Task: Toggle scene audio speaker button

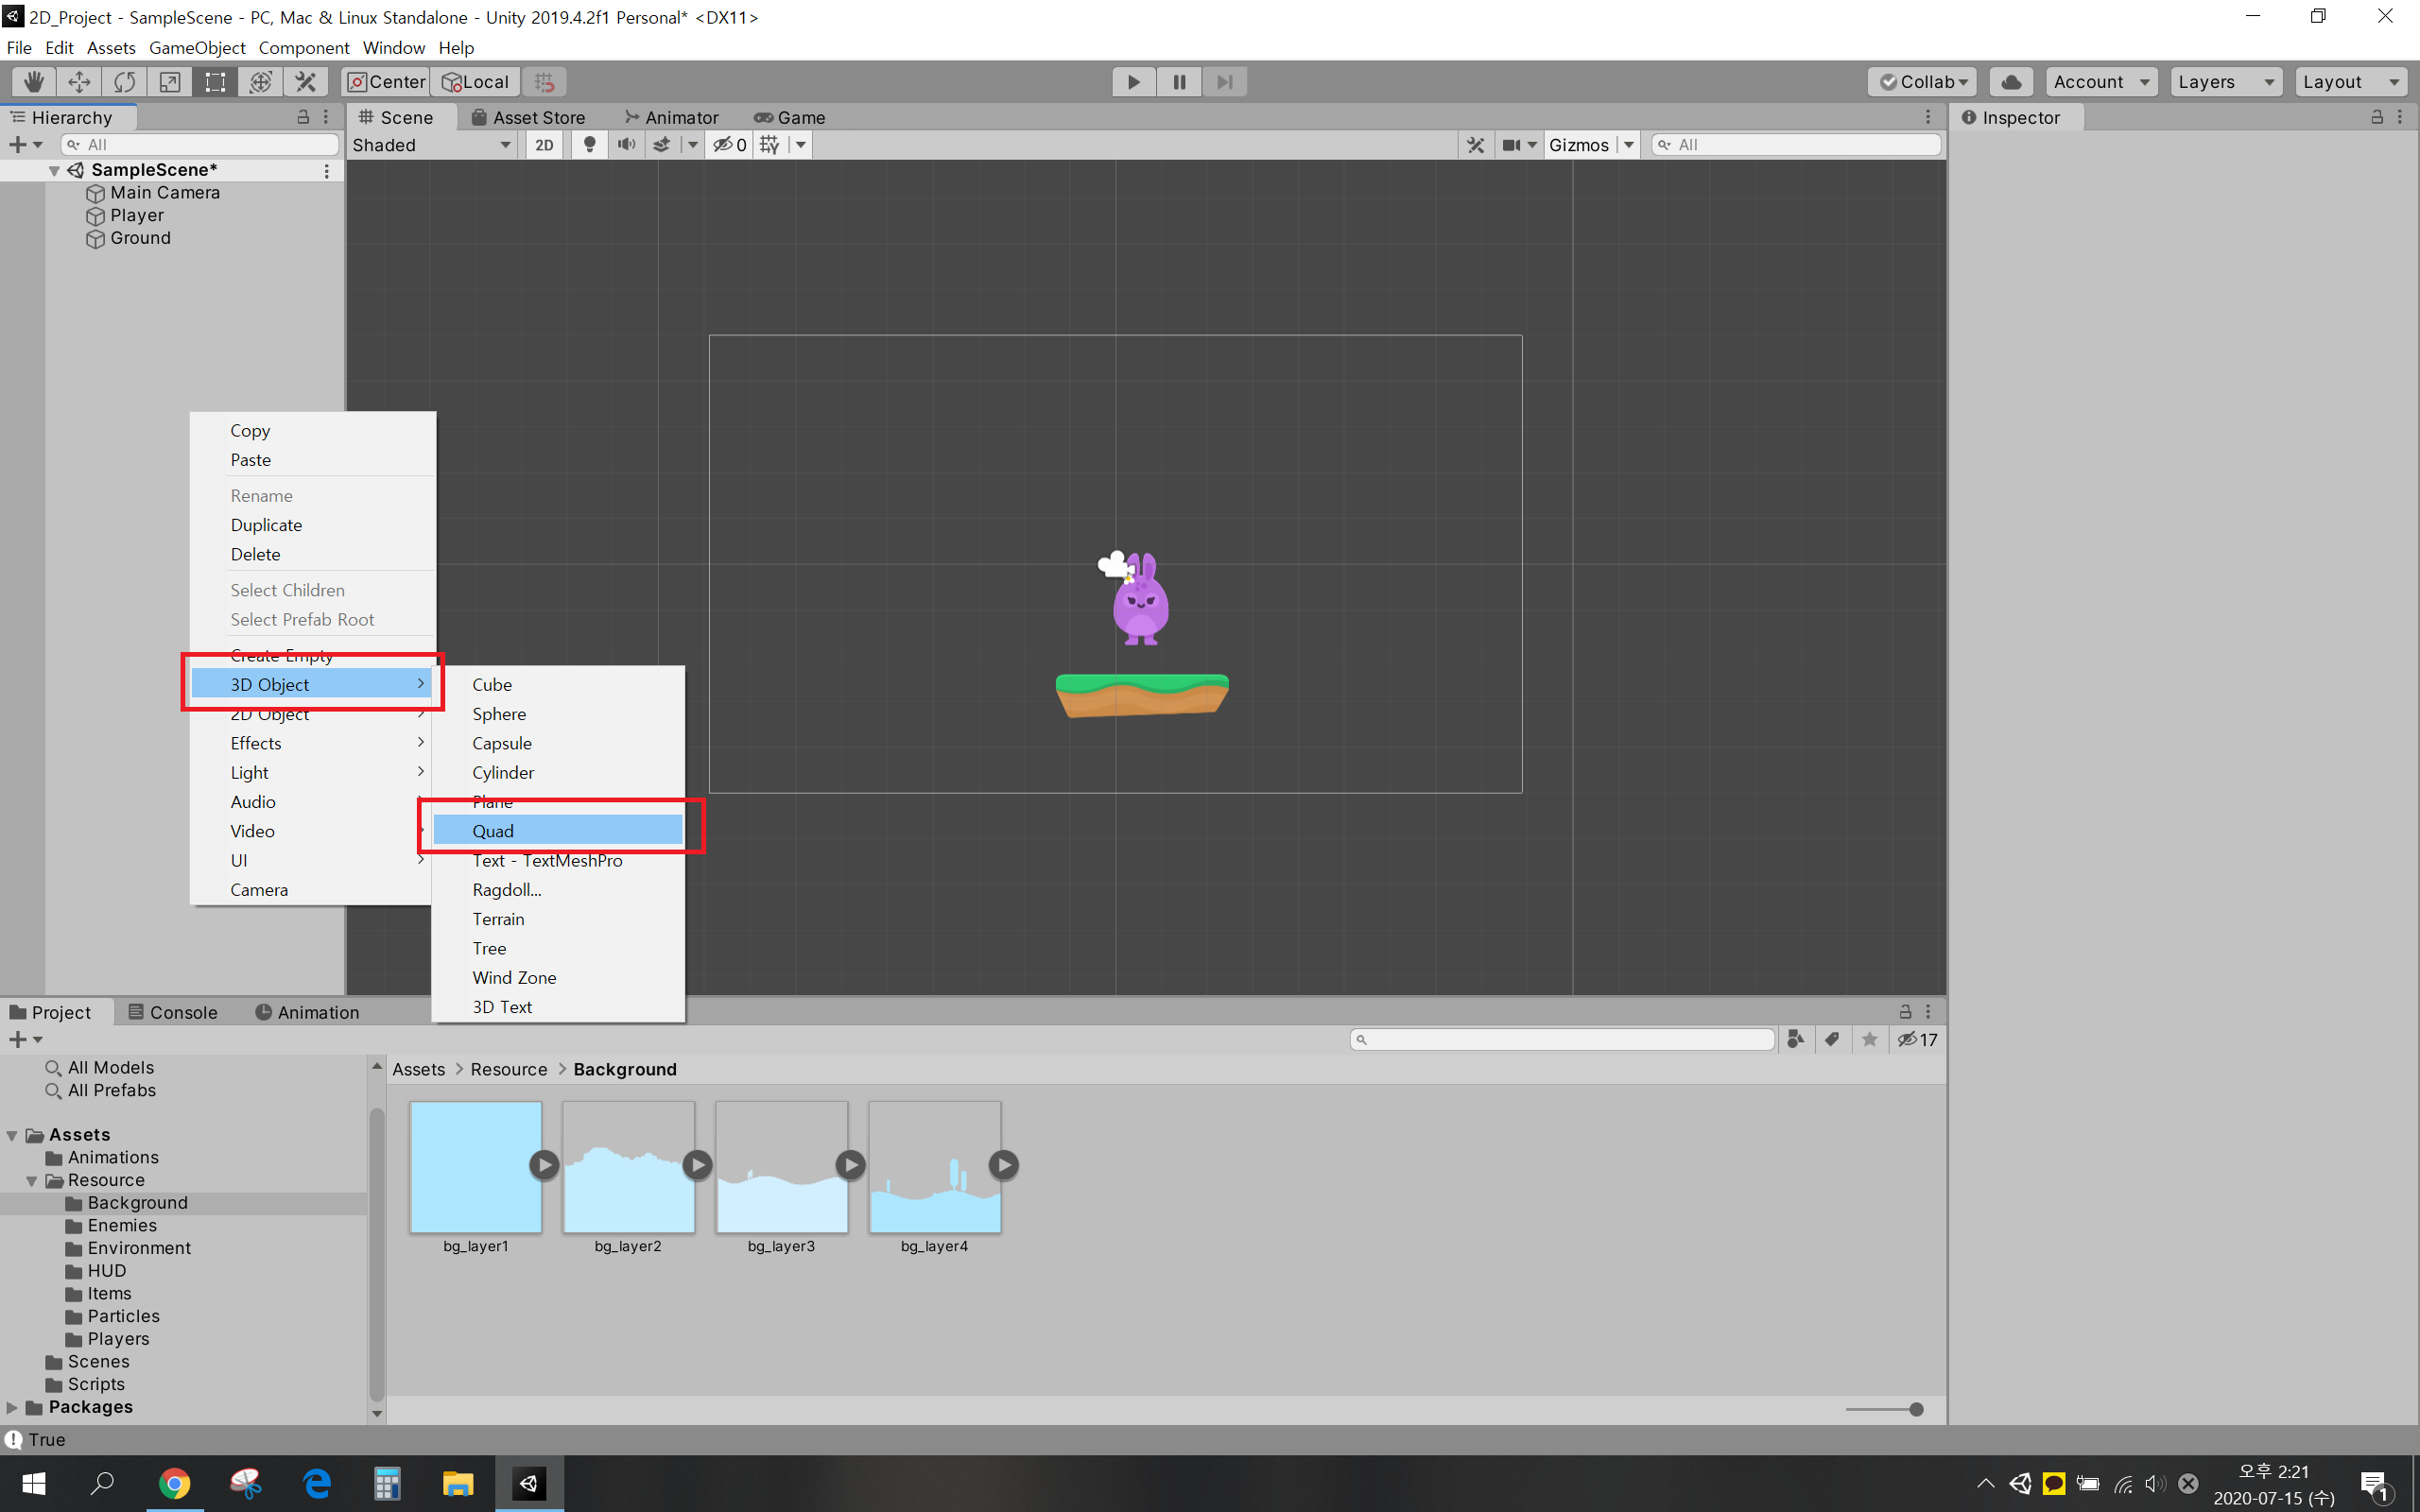Action: tap(626, 145)
